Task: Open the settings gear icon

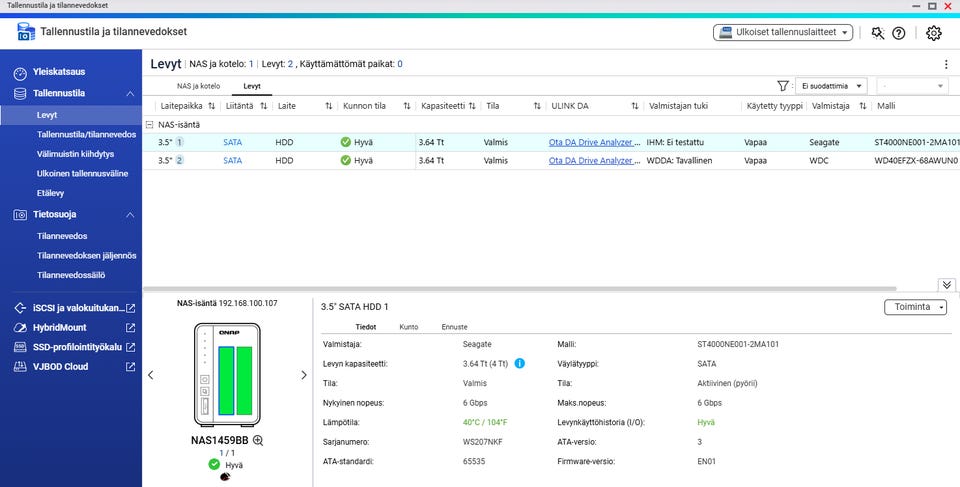Action: click(x=933, y=33)
